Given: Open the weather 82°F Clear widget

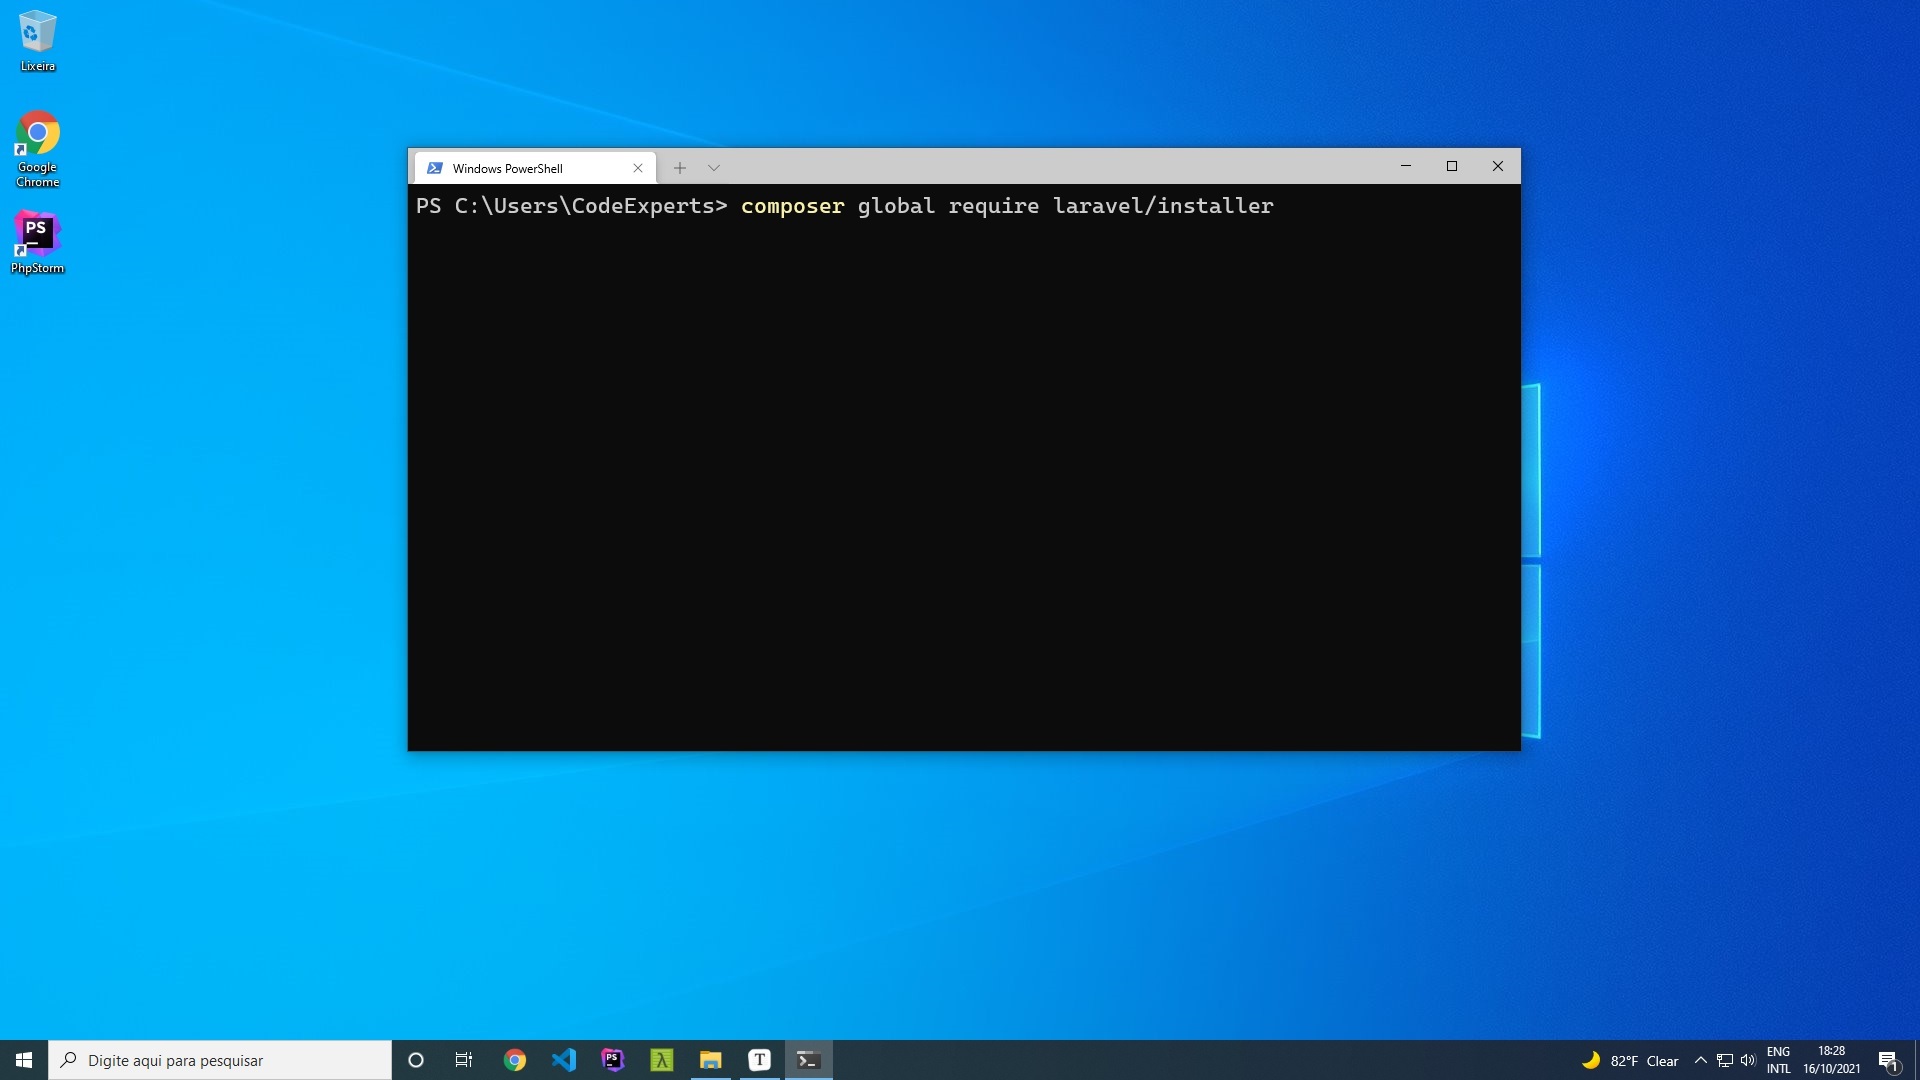Looking at the screenshot, I should point(1630,1060).
